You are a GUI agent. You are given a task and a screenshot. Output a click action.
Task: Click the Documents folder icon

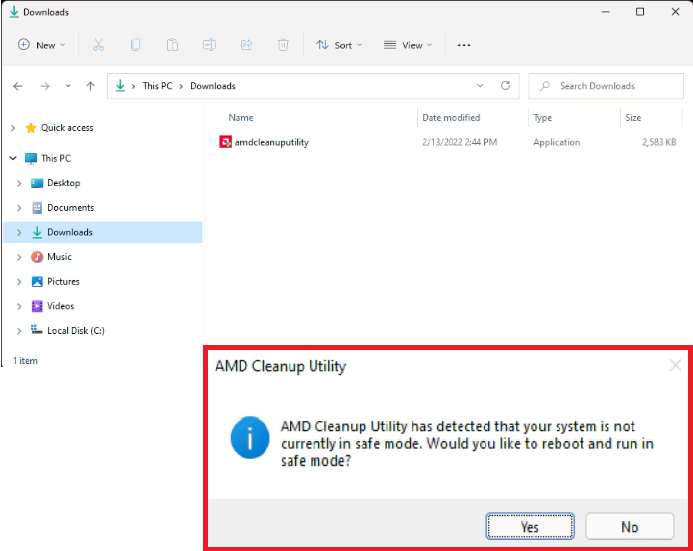(x=37, y=208)
